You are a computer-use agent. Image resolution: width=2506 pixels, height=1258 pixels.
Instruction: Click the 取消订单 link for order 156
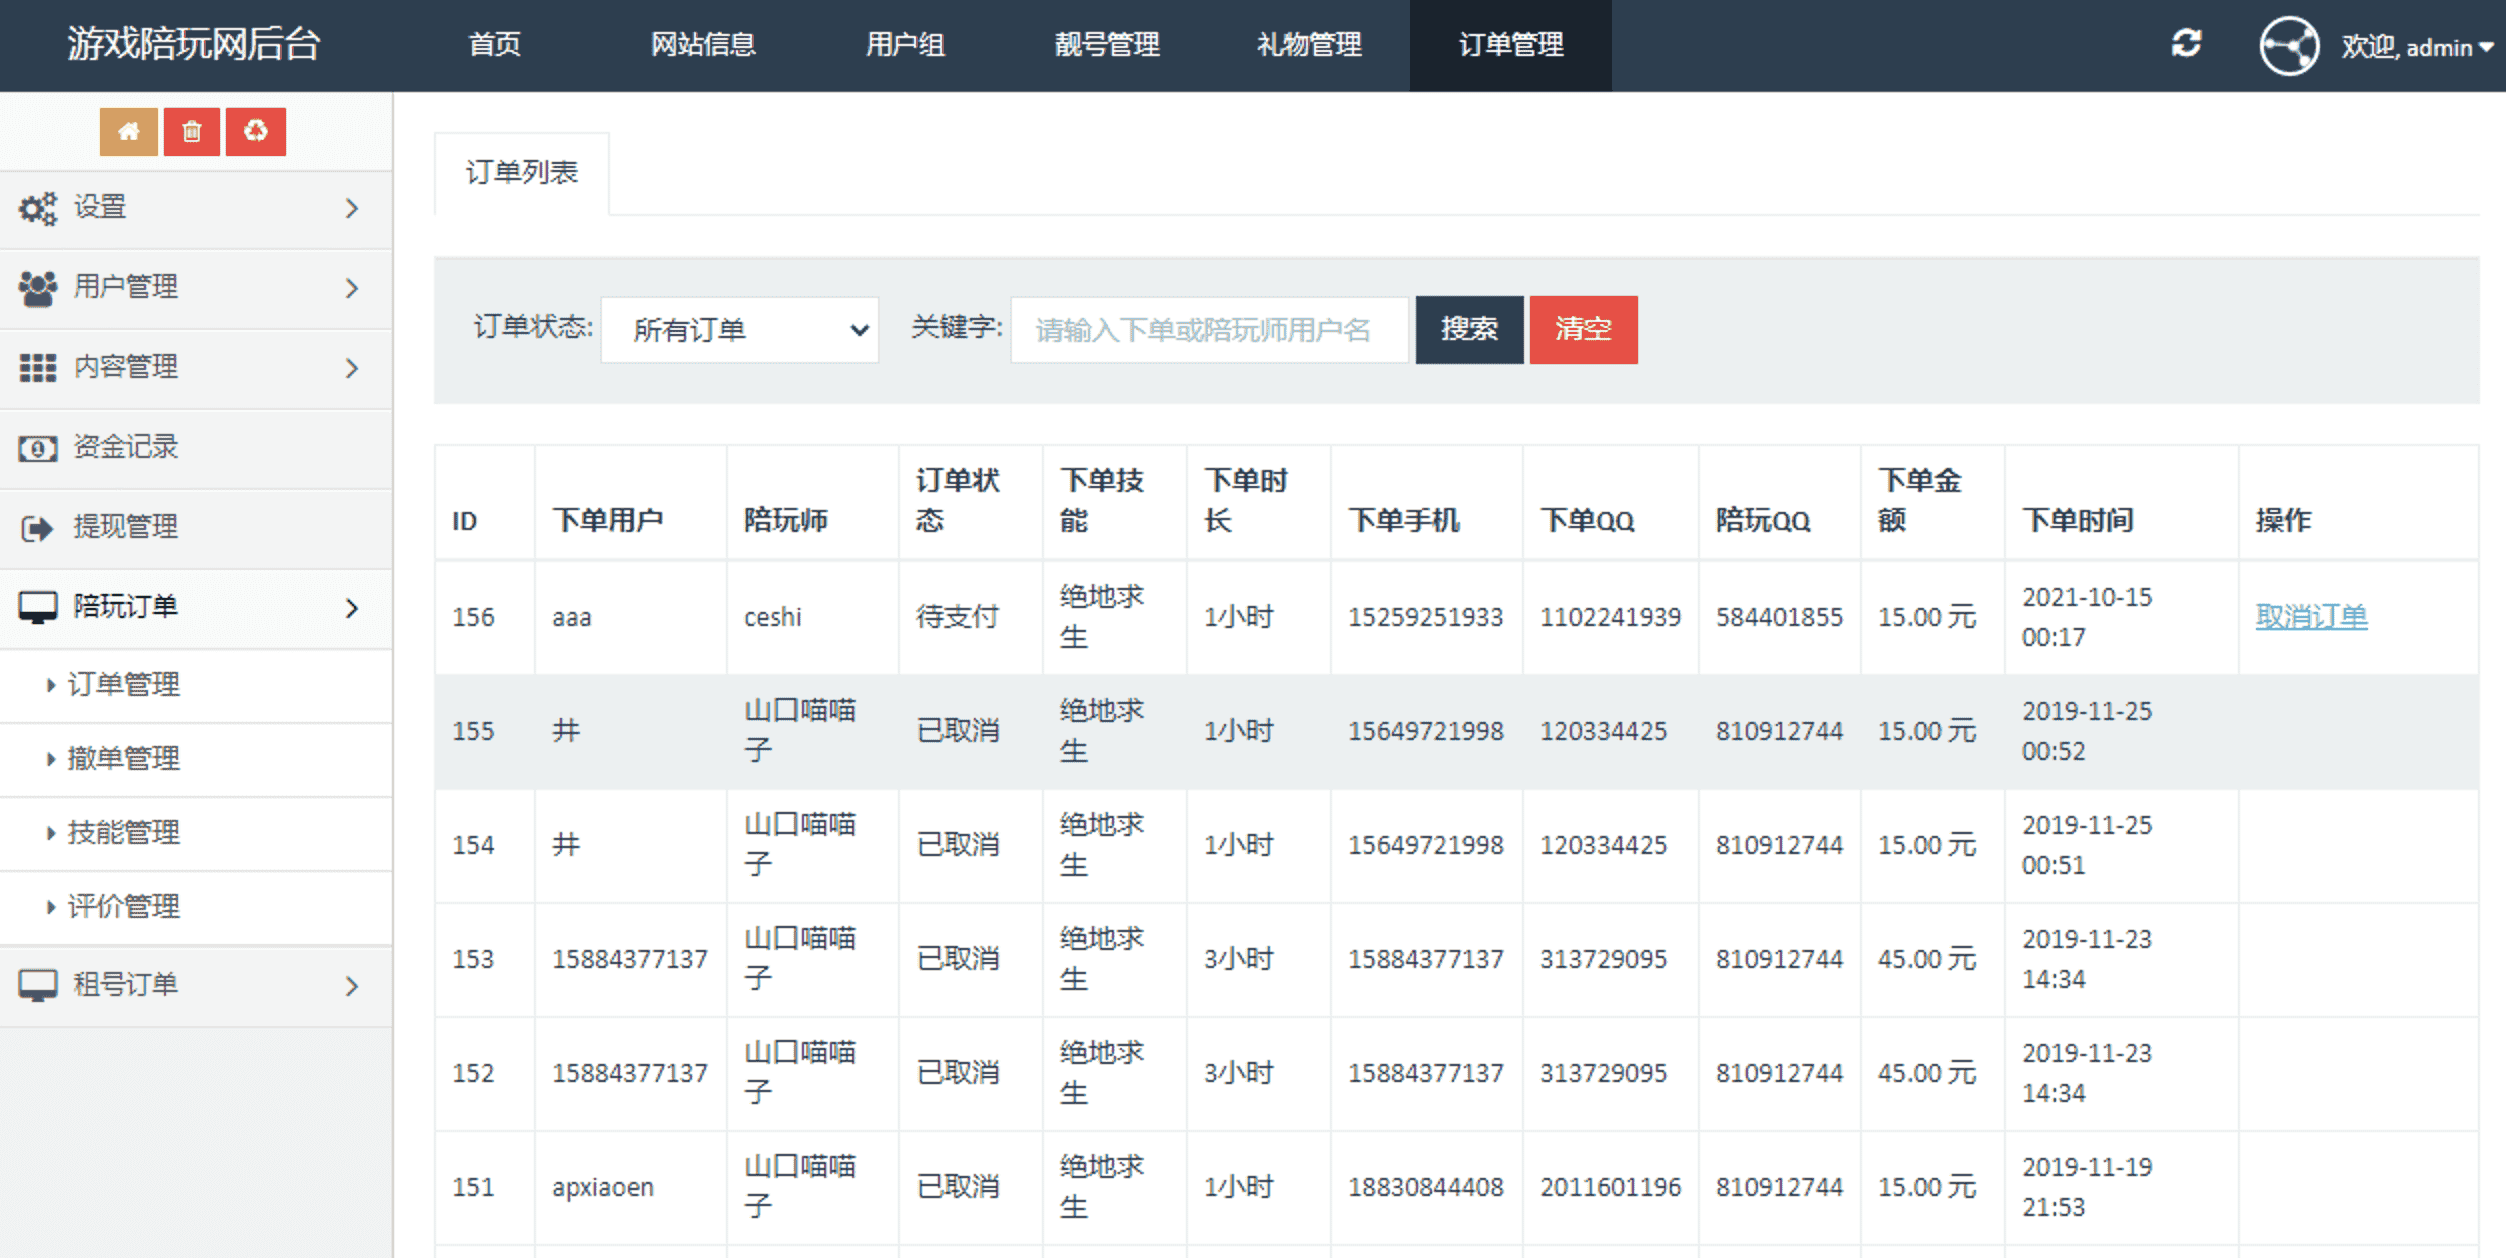(x=2311, y=617)
